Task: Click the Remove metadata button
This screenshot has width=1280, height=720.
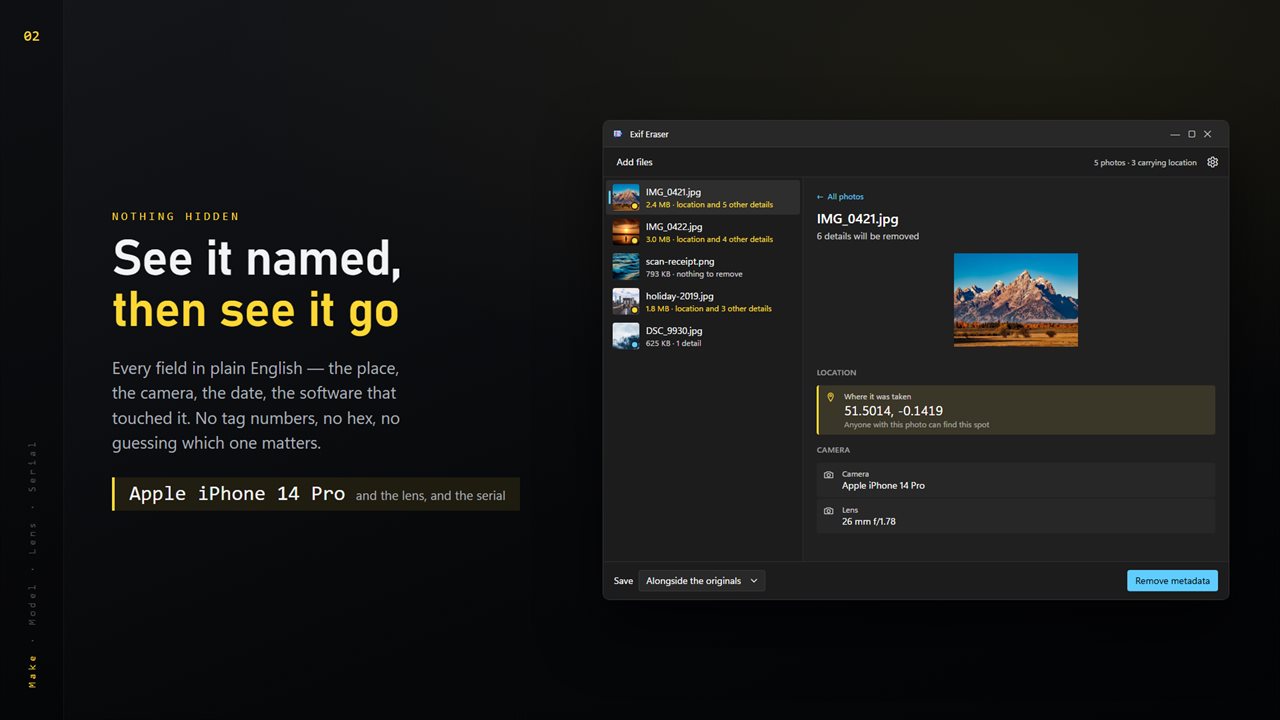Action: click(x=1172, y=581)
